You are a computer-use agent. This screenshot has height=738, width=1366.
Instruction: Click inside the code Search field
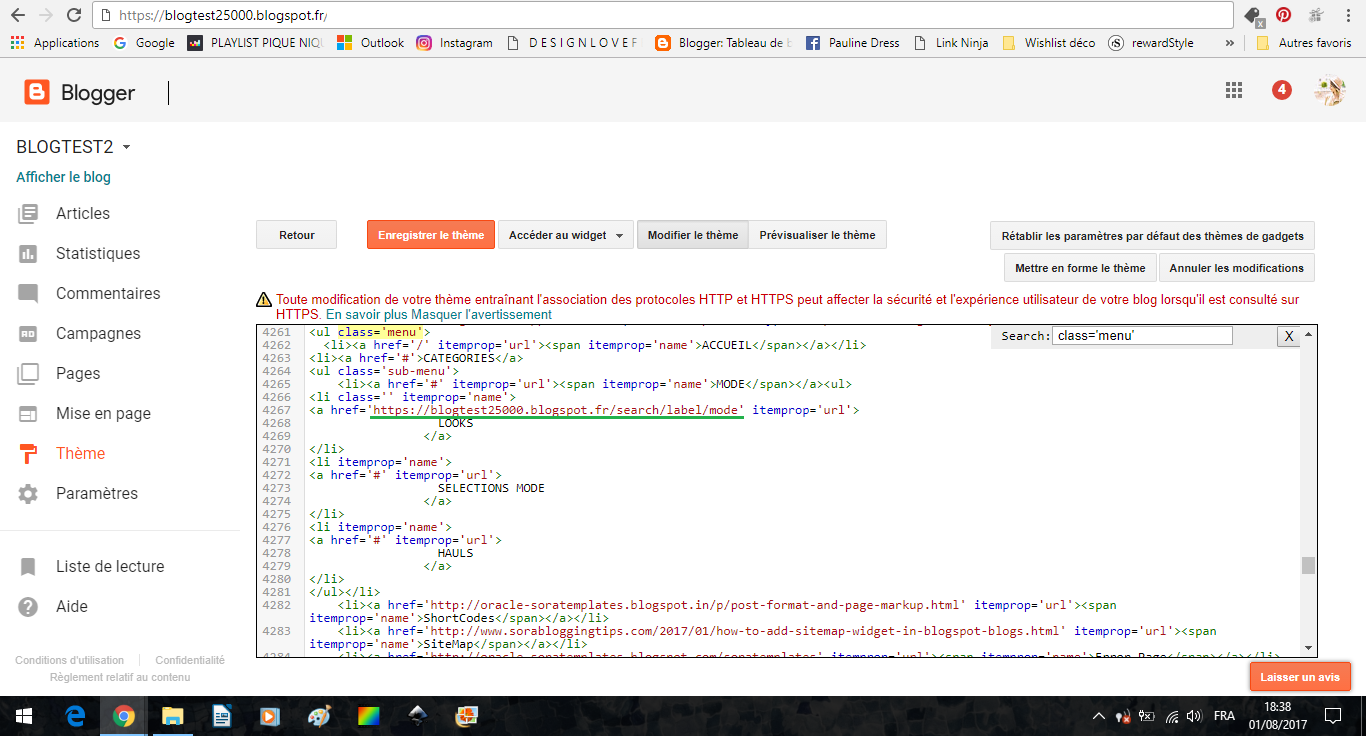pyautogui.click(x=1142, y=336)
